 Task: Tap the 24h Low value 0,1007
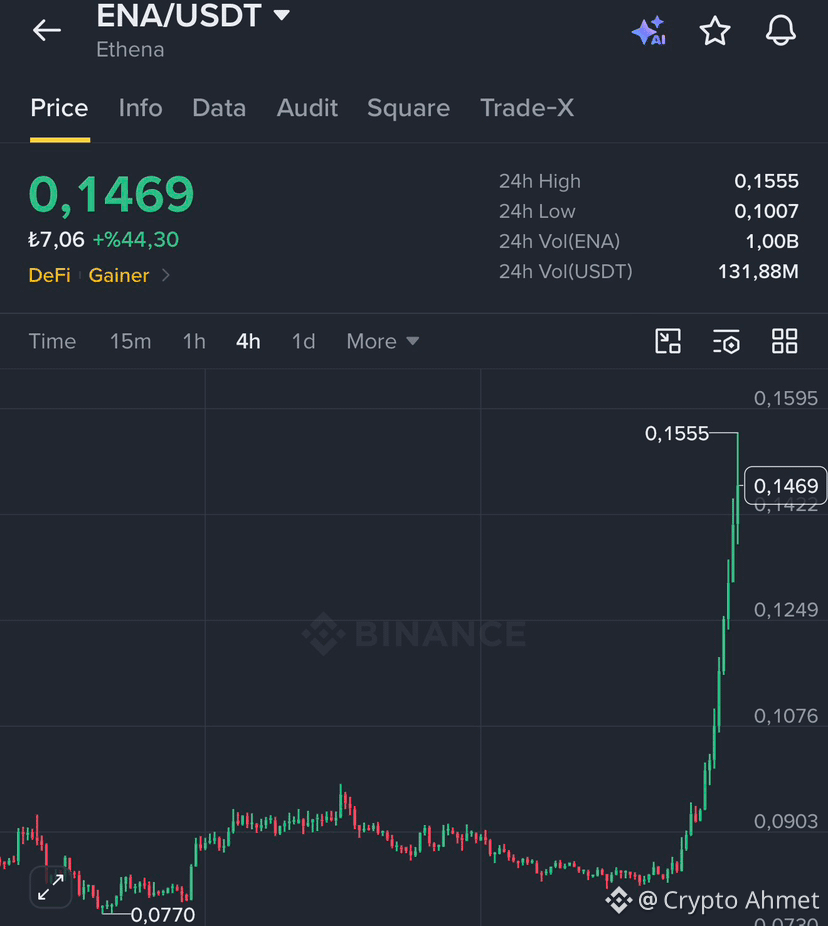pos(766,211)
